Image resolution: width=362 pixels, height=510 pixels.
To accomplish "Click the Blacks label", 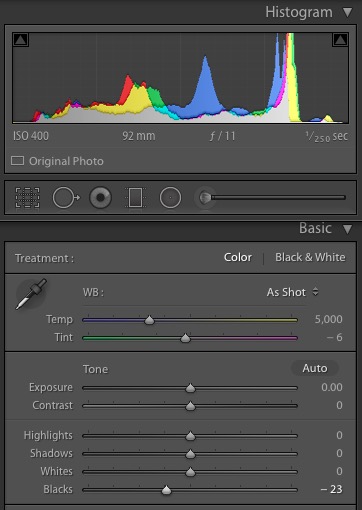I will [58, 489].
